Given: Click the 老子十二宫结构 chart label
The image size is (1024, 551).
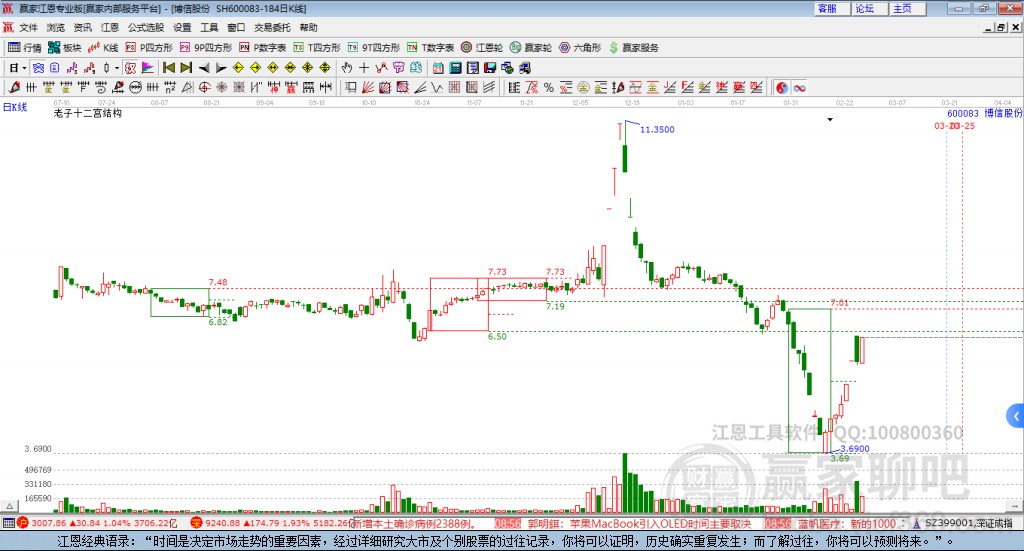Looking at the screenshot, I should tap(88, 113).
